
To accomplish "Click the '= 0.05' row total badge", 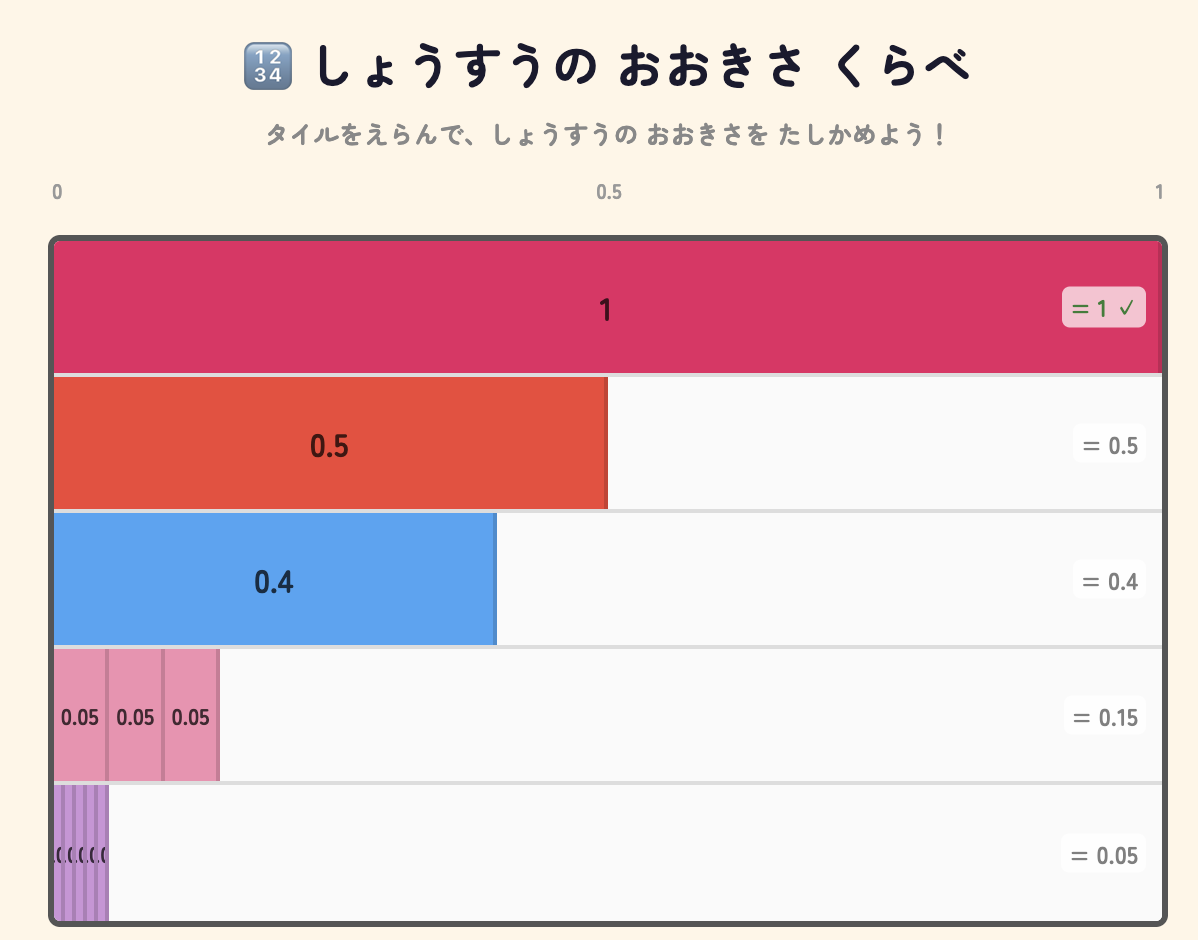I will click(1104, 855).
